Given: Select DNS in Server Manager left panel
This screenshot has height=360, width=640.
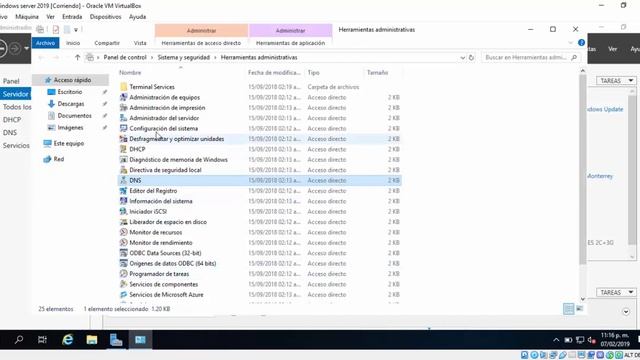Looking at the screenshot, I should click(x=10, y=133).
